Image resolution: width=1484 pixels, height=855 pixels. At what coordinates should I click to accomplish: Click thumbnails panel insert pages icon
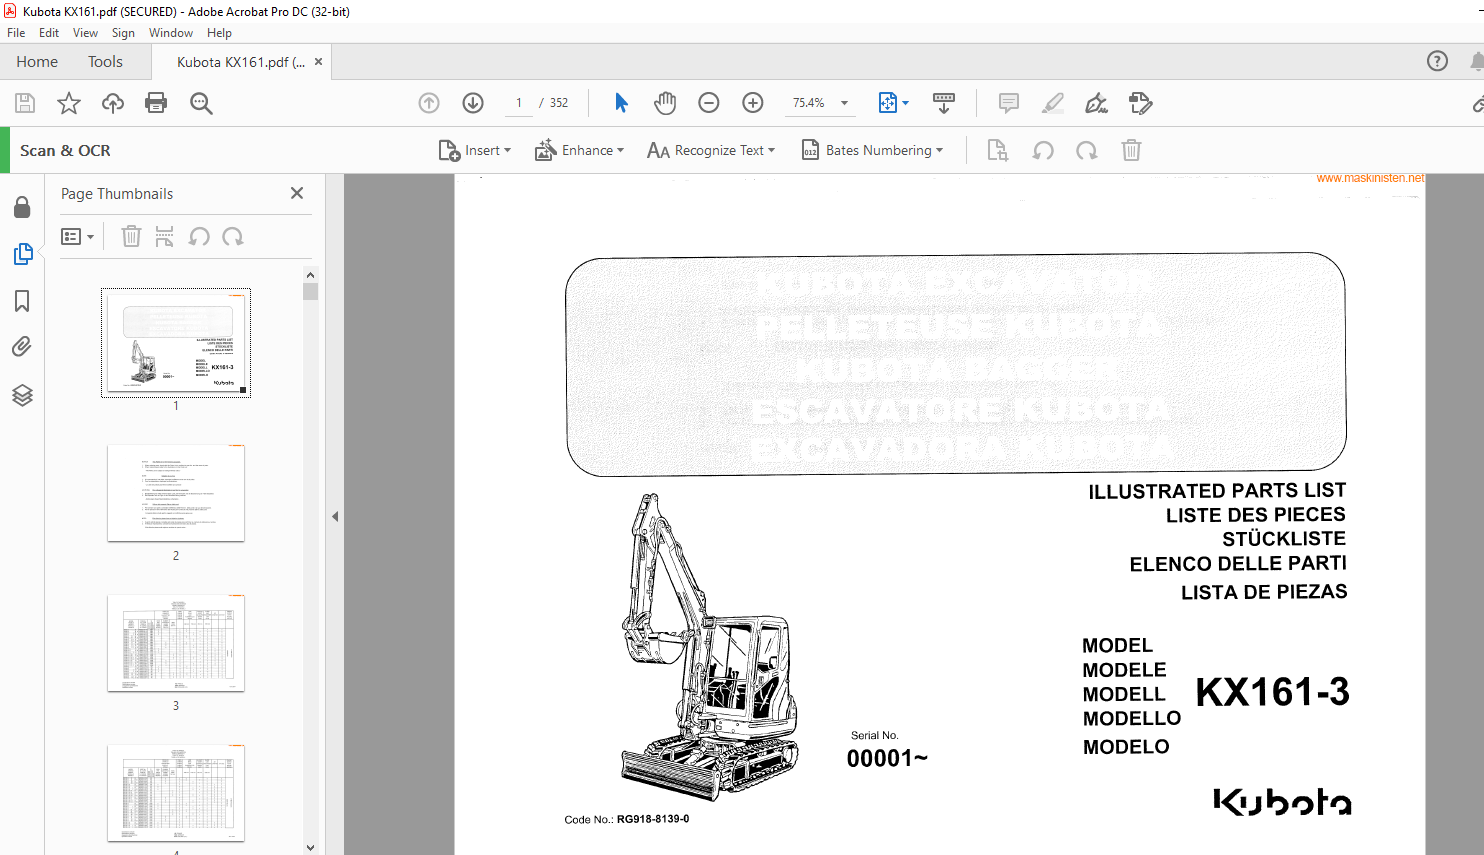point(165,236)
